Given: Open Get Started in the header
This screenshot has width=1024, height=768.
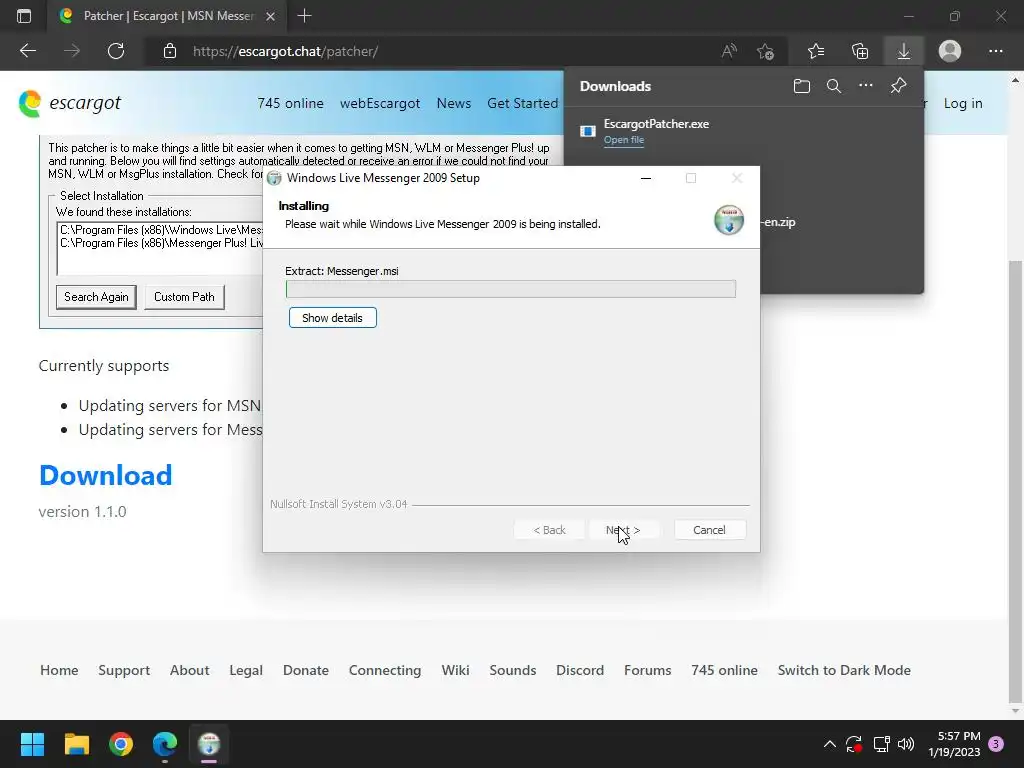Looking at the screenshot, I should 522,103.
